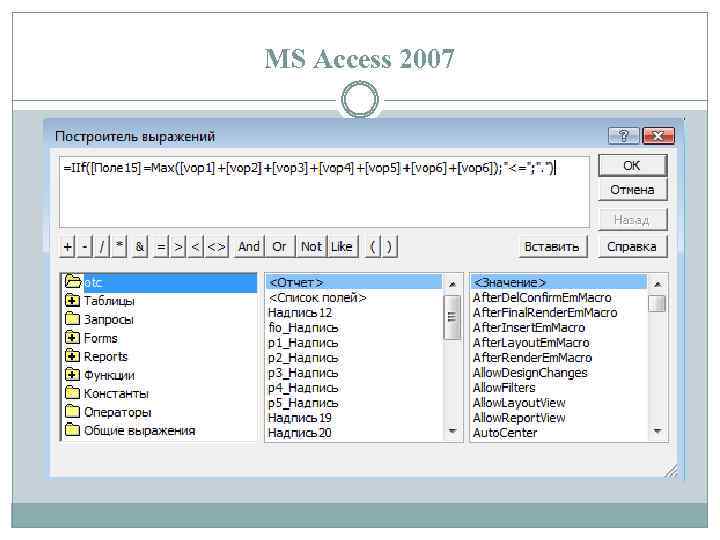Expand the Таблицы folder
This screenshot has height=540, width=720.
[x=72, y=301]
